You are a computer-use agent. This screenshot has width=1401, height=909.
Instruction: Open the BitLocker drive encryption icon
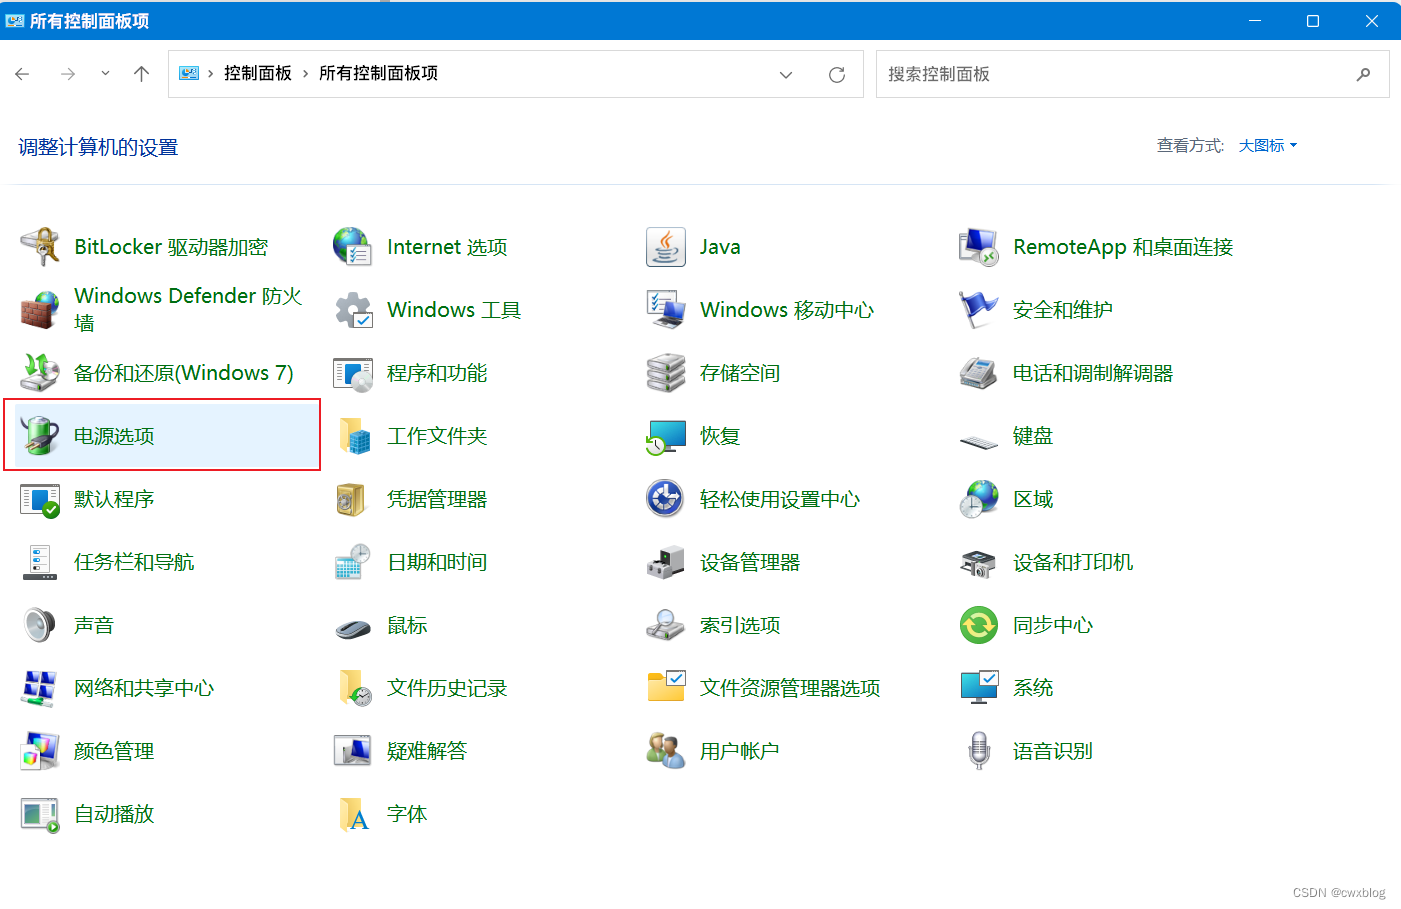coord(40,247)
